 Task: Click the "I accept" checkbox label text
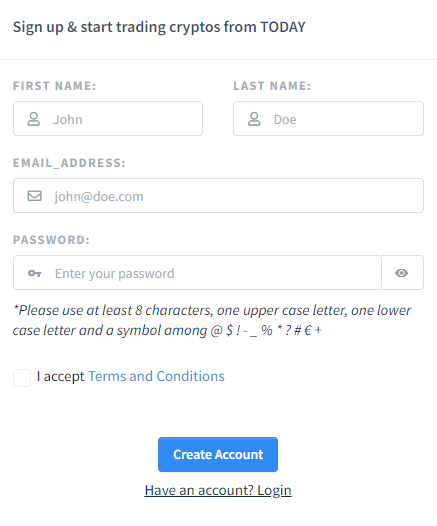pyautogui.click(x=60, y=376)
